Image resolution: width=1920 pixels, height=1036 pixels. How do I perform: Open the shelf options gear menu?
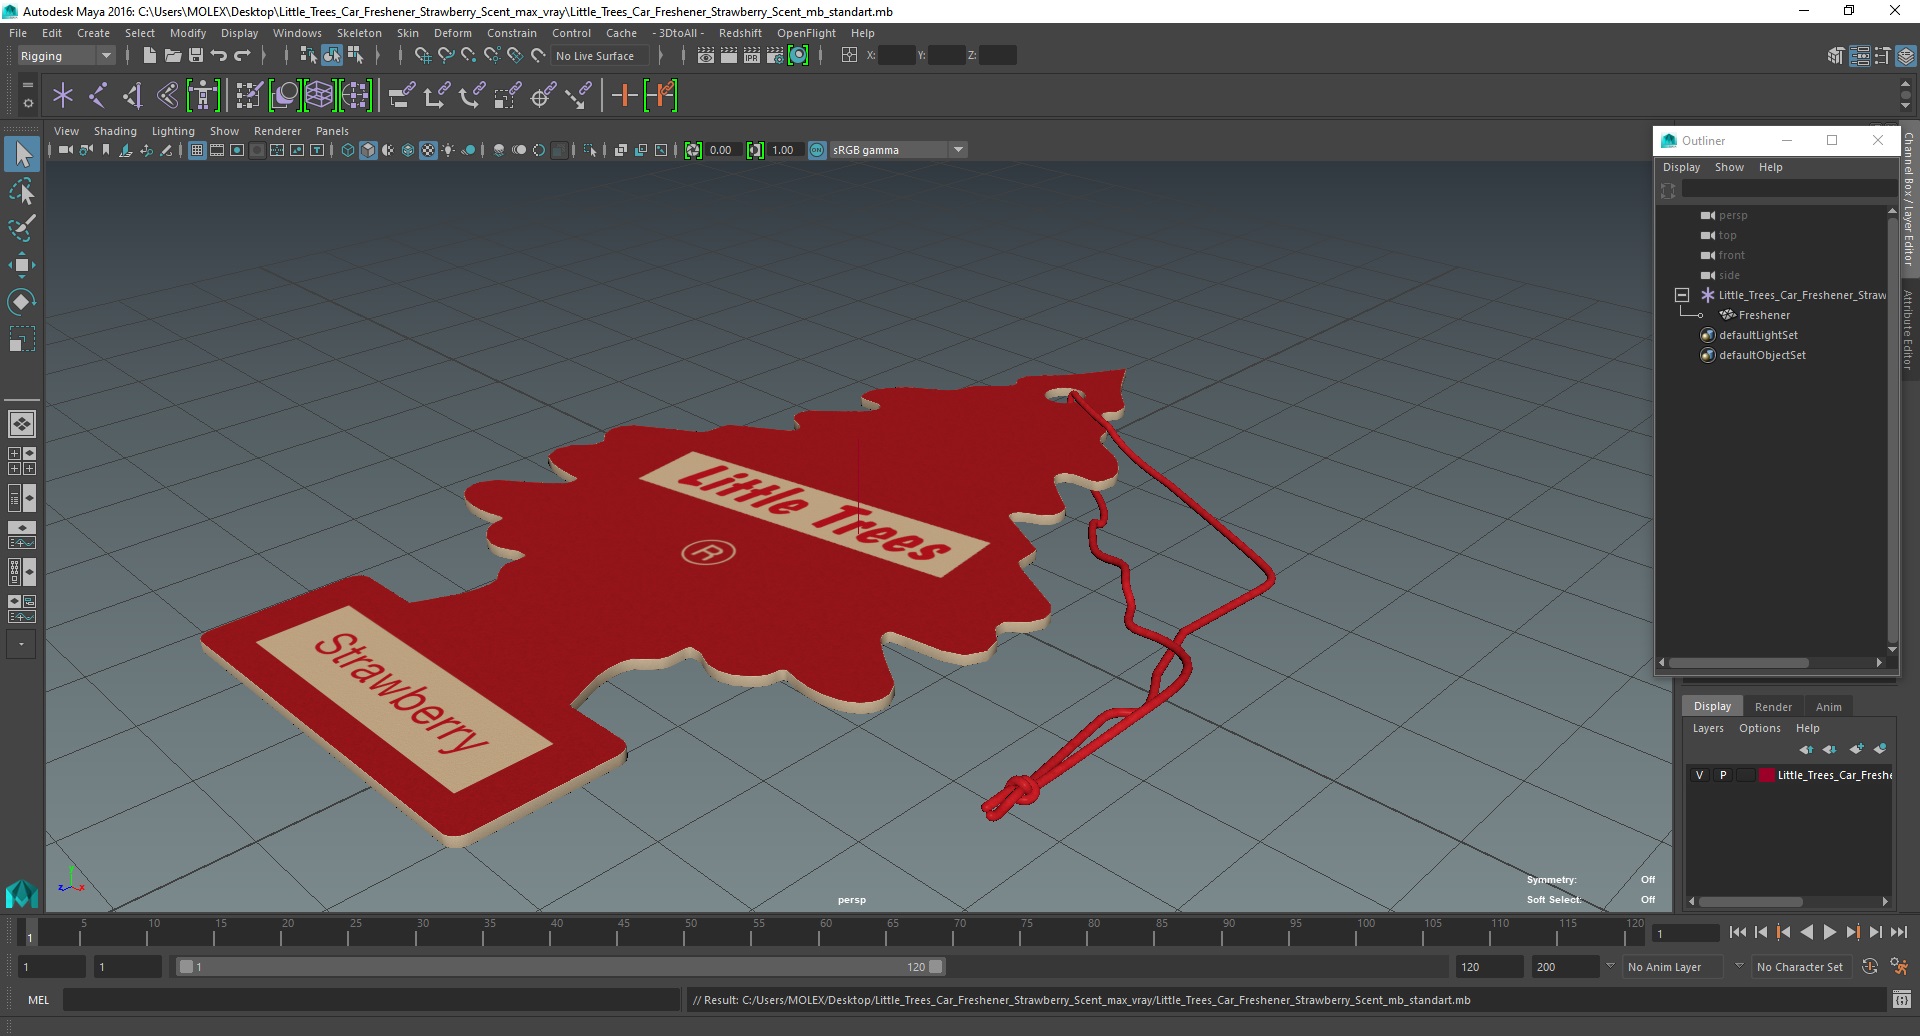click(x=27, y=103)
